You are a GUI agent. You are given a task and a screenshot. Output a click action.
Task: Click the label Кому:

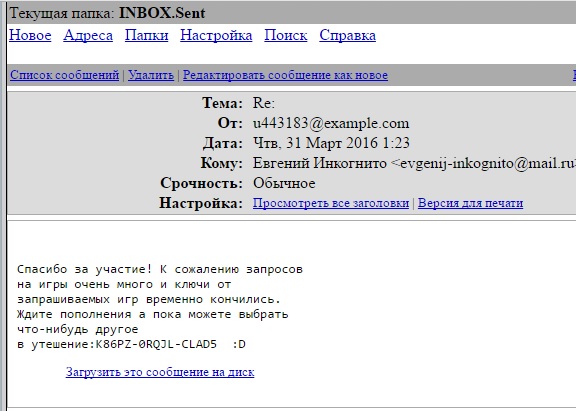click(x=222, y=163)
